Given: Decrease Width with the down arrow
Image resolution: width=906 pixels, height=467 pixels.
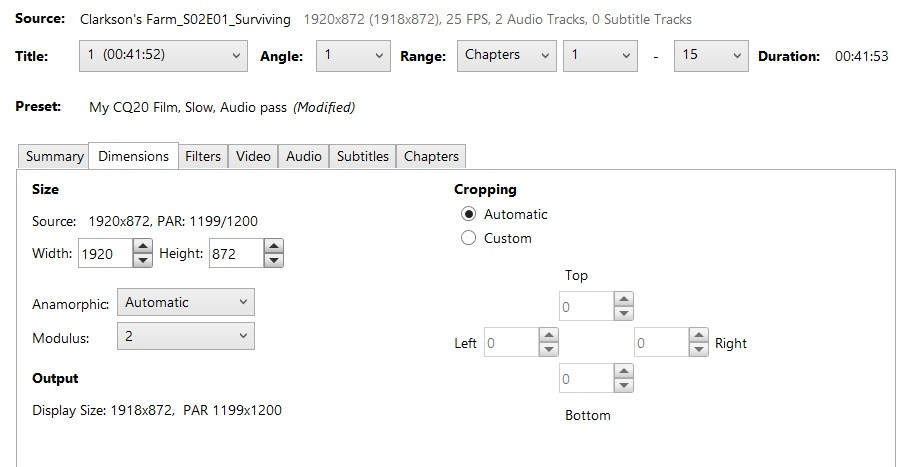Looking at the screenshot, I should (143, 260).
